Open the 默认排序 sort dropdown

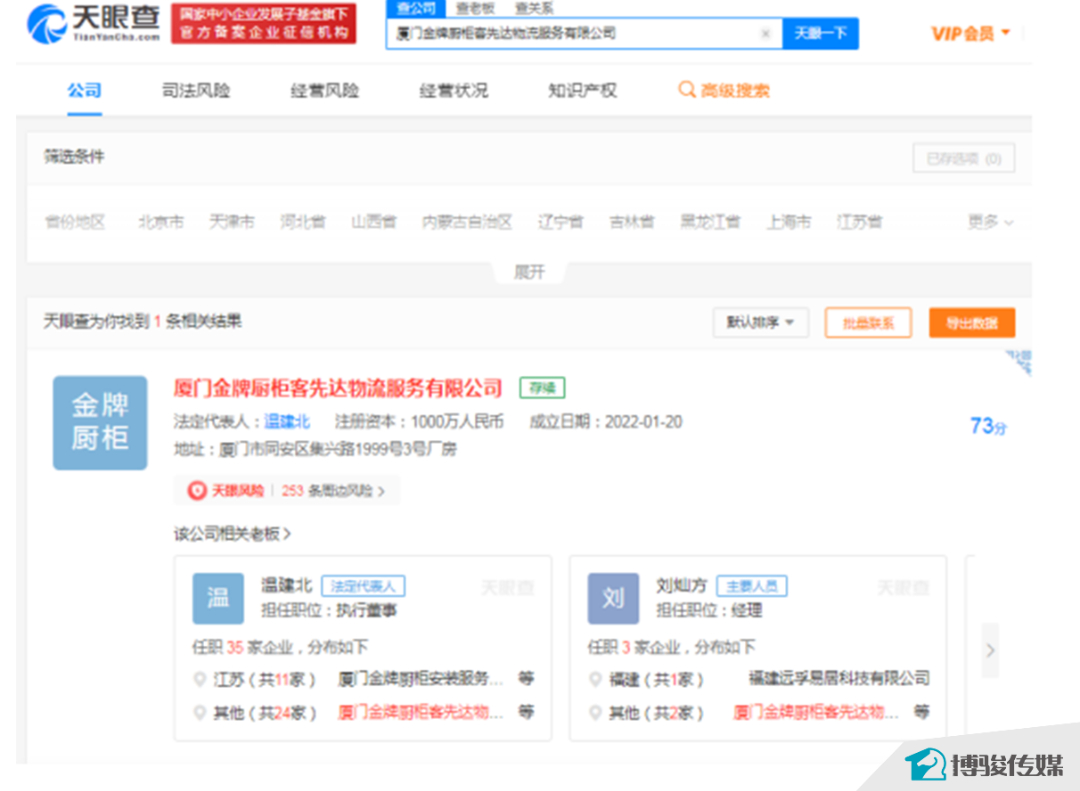coord(760,322)
